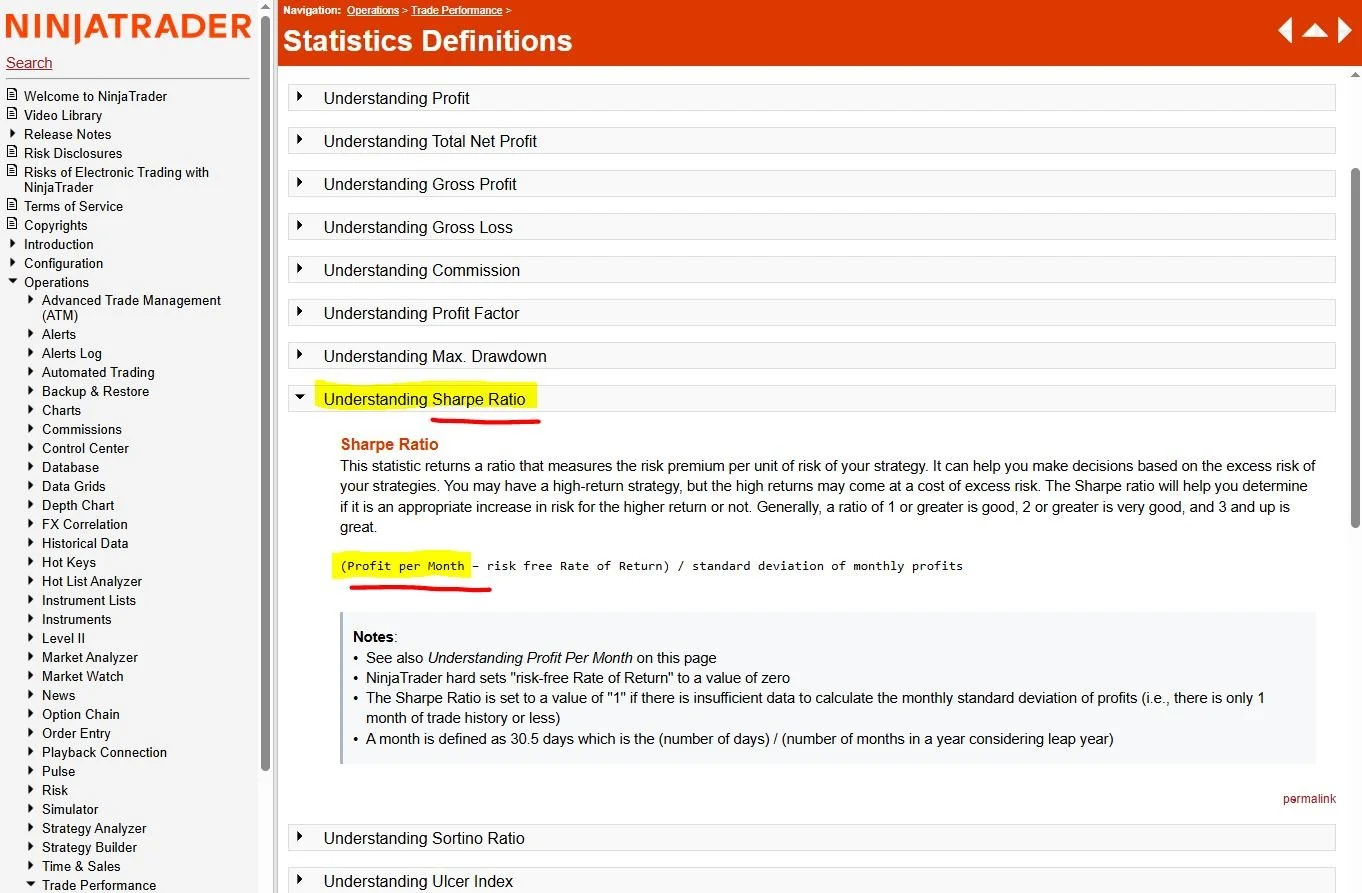Open Copyrights topic
The image size is (1362, 893).
[x=56, y=225]
